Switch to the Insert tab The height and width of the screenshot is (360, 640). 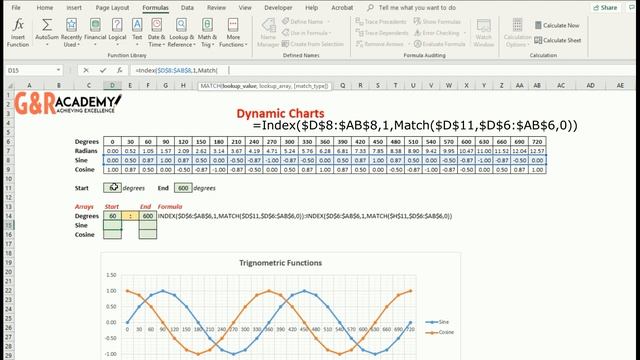click(x=74, y=7)
